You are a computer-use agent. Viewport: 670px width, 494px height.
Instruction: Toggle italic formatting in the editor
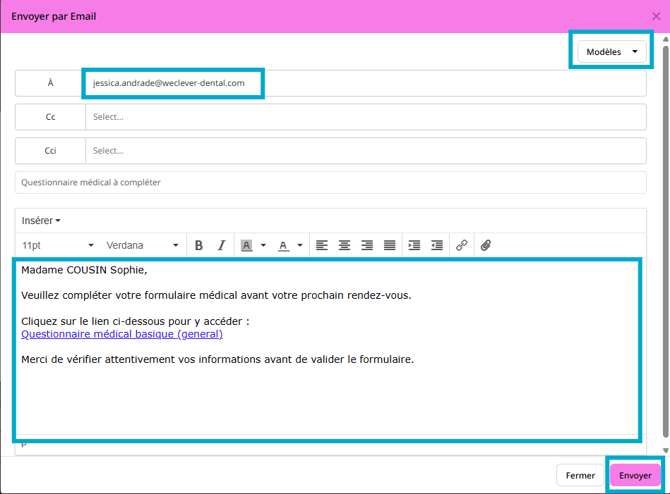(221, 245)
